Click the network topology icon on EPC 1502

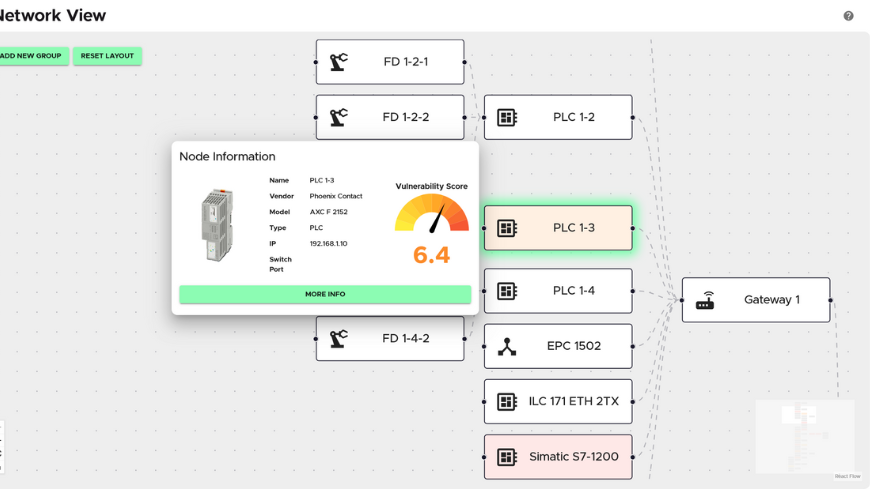pyautogui.click(x=507, y=347)
